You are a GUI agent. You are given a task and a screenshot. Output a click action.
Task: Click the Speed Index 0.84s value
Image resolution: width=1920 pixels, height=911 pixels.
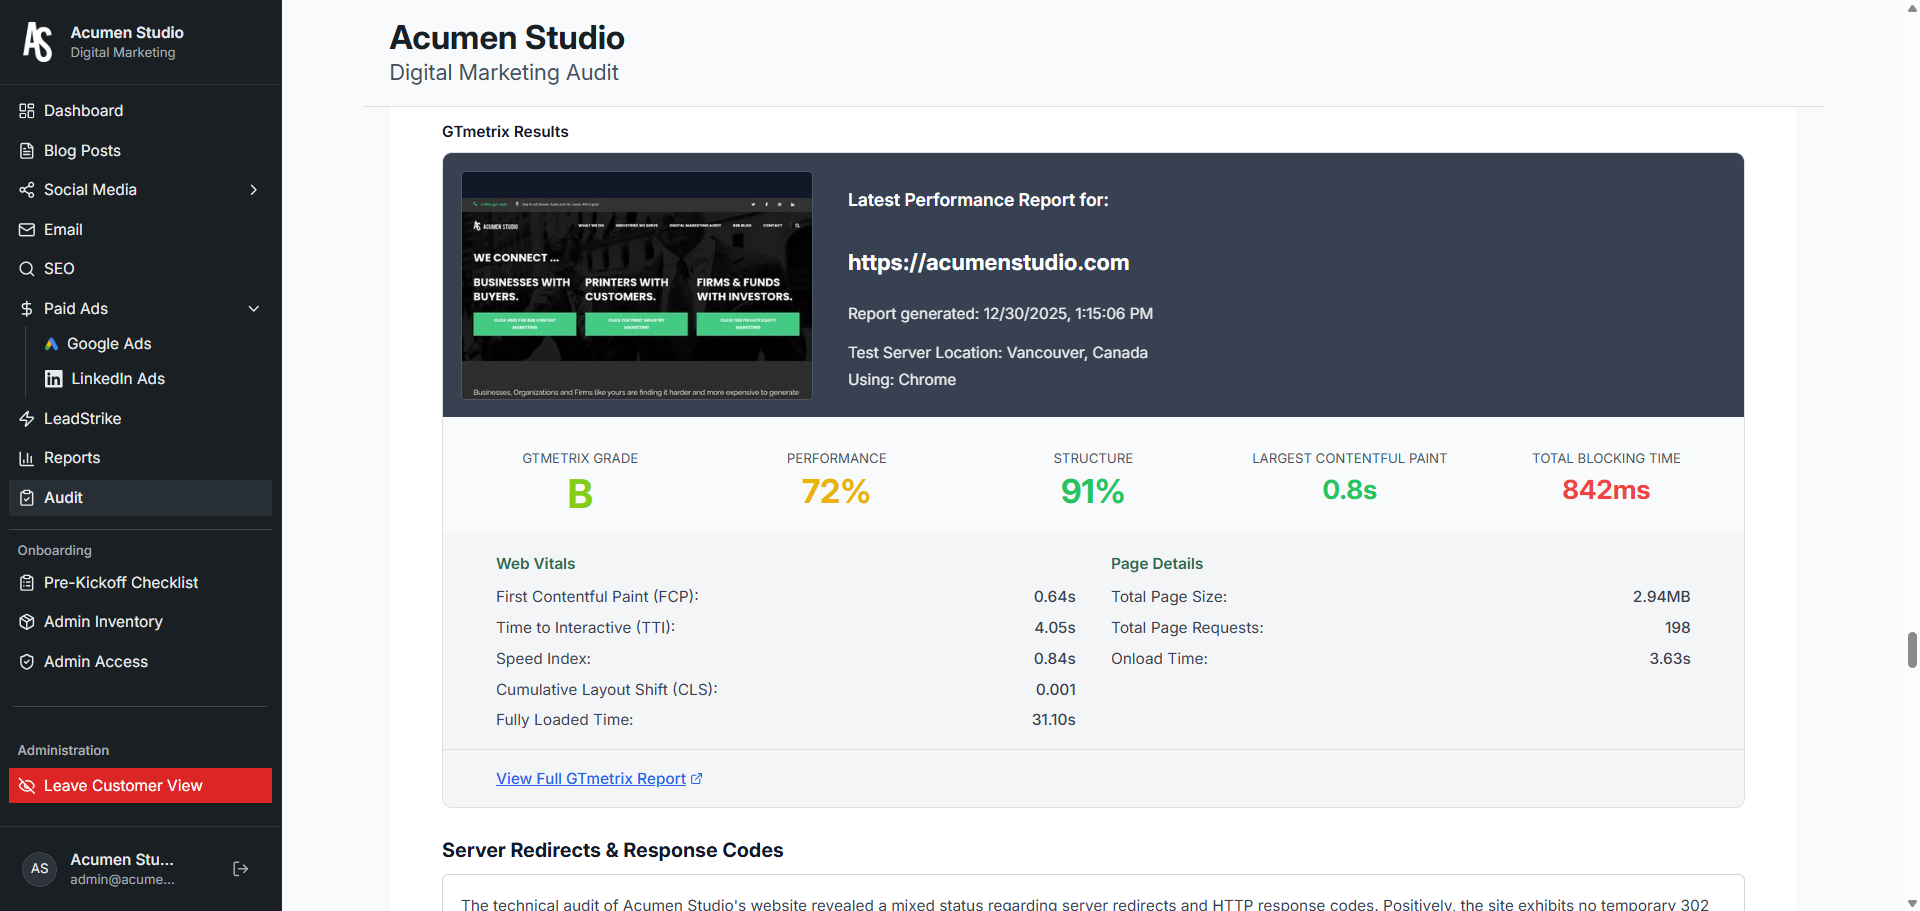[1054, 659]
